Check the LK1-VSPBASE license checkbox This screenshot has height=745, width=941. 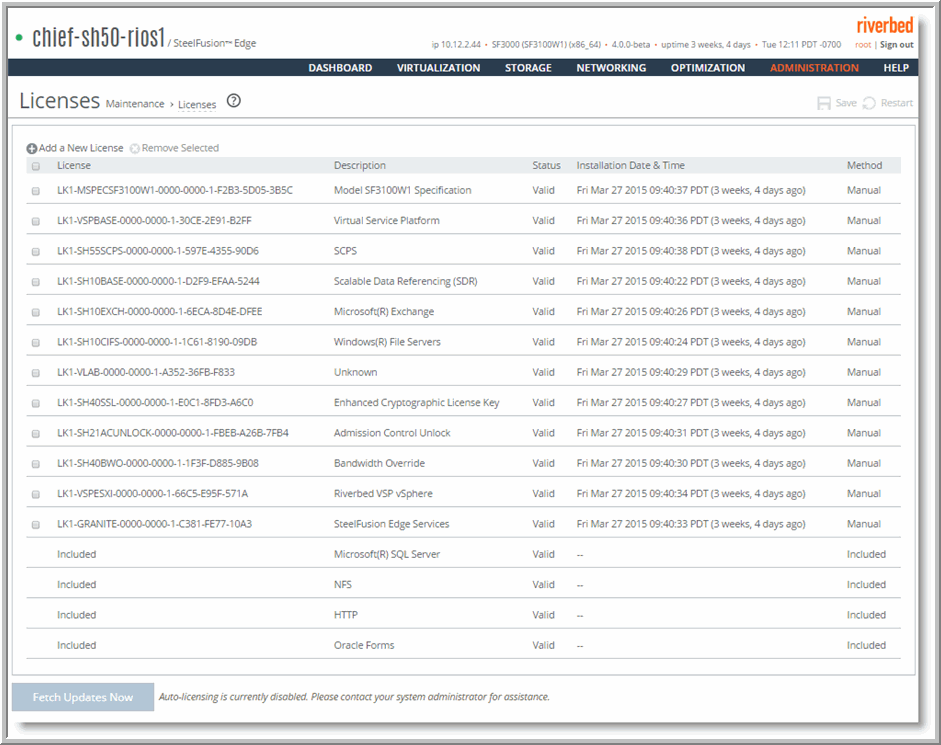pos(36,222)
